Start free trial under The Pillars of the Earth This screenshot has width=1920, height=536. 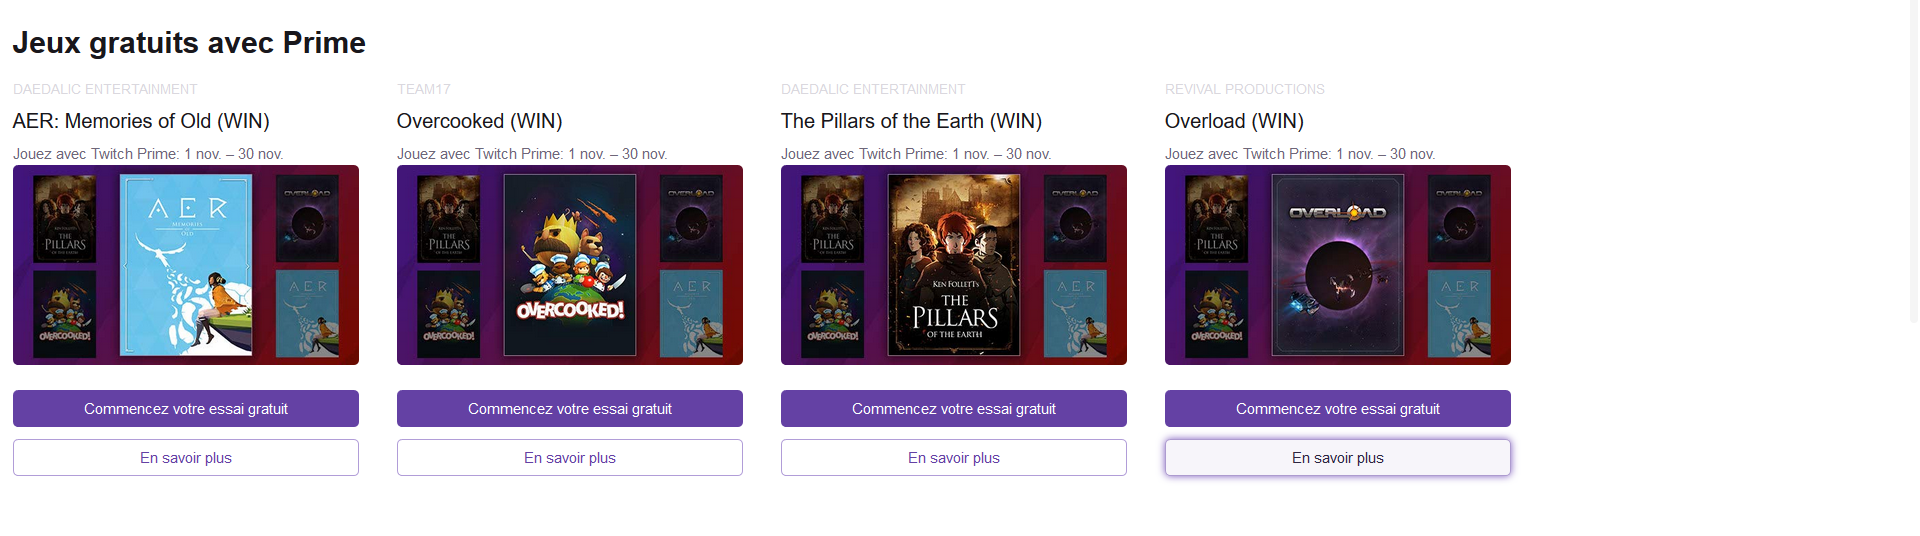point(954,409)
